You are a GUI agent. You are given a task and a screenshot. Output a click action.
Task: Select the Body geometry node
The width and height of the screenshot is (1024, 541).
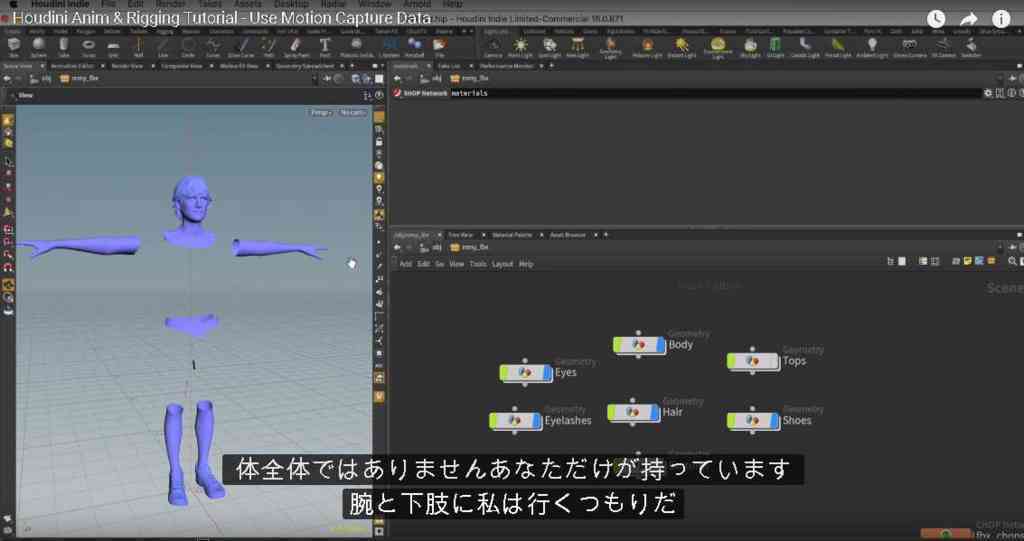639,345
